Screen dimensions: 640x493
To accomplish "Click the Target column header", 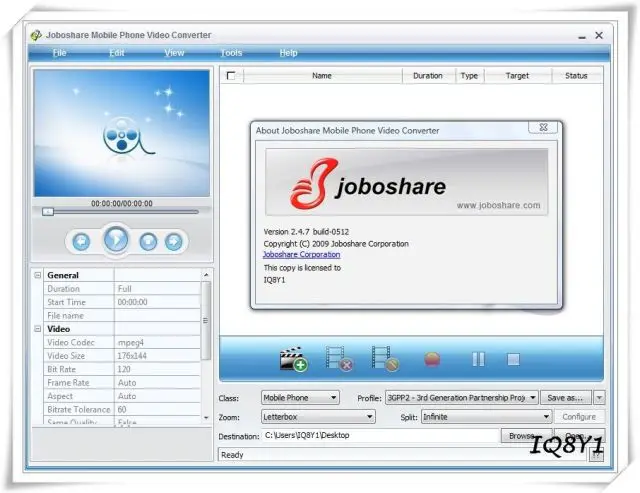I will [517, 76].
